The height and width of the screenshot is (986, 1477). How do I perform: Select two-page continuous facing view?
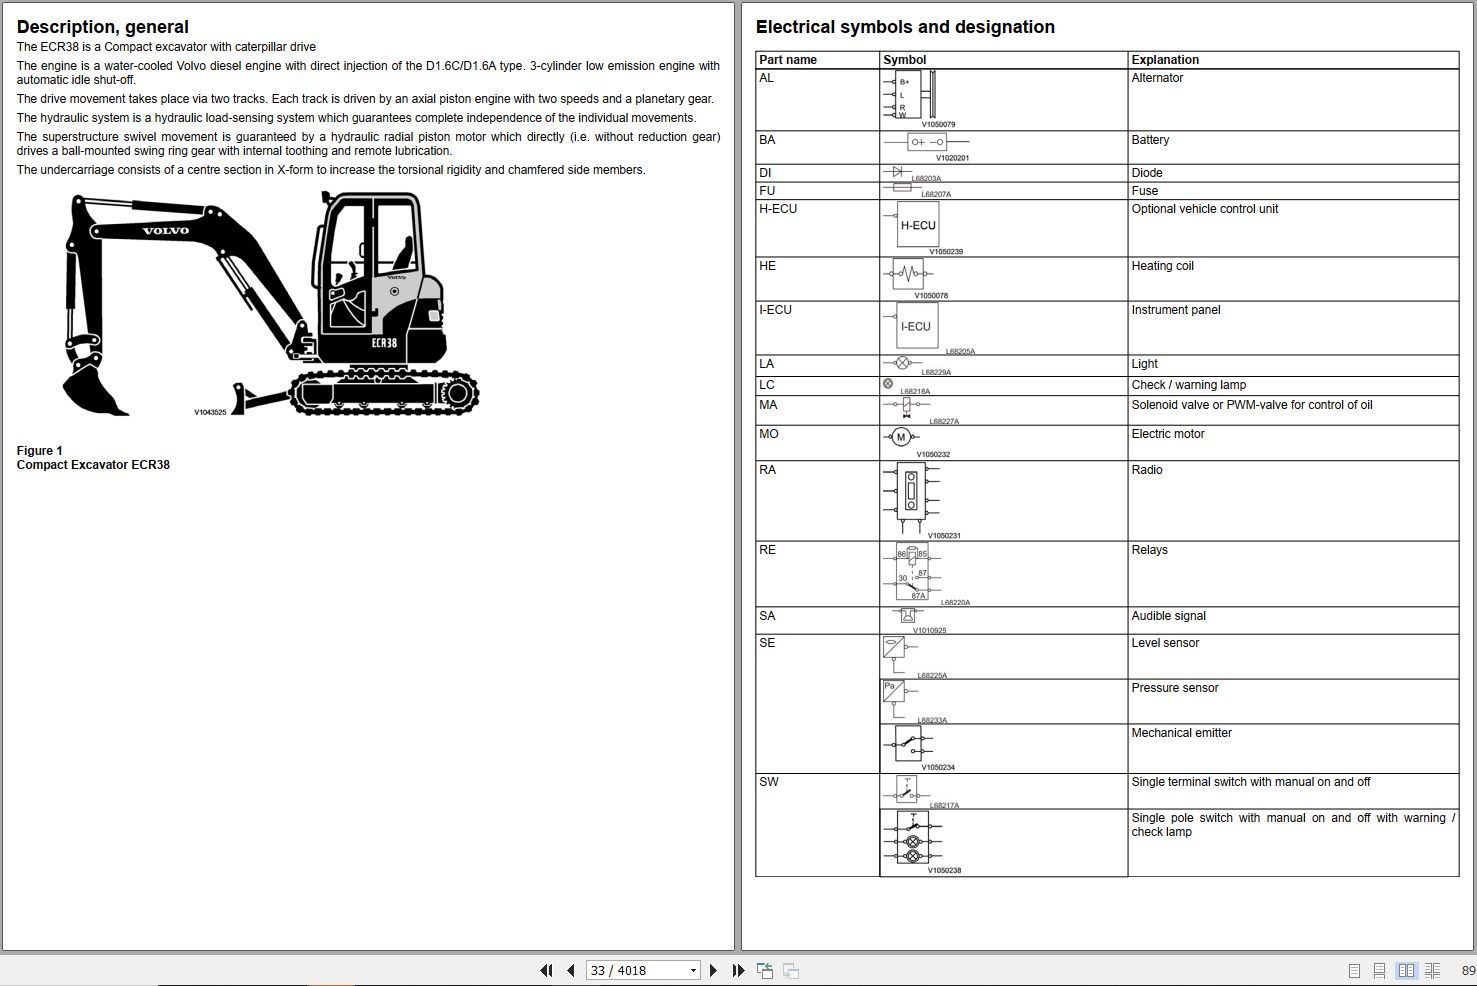tap(1432, 970)
